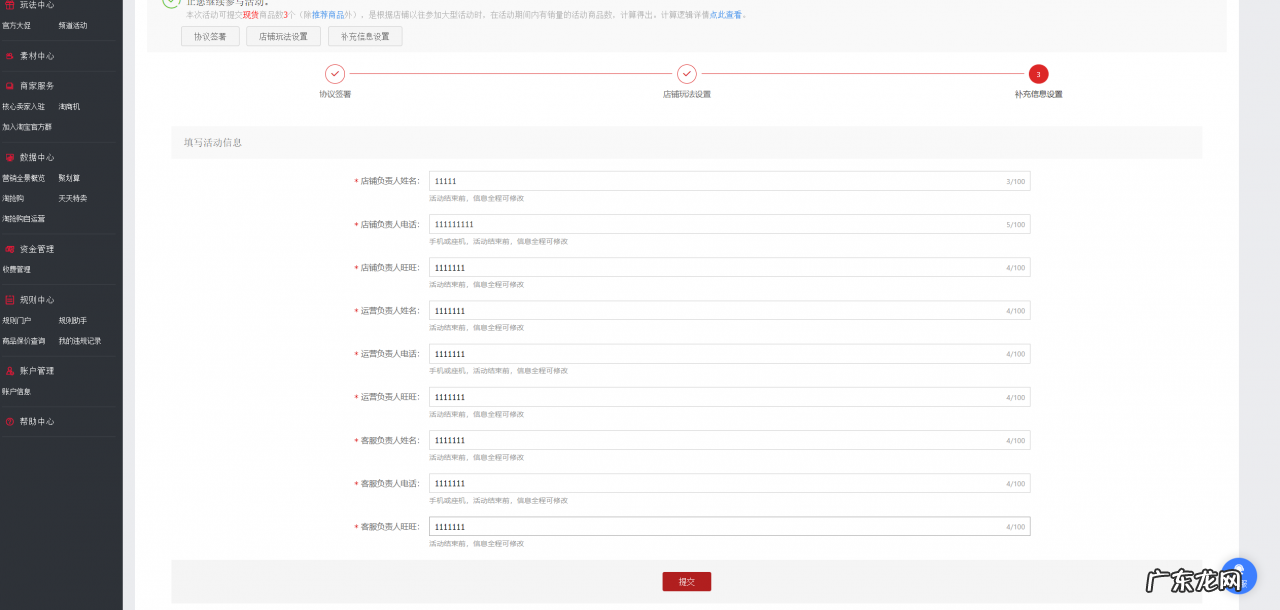Open the blue floating help widget

(1238, 577)
